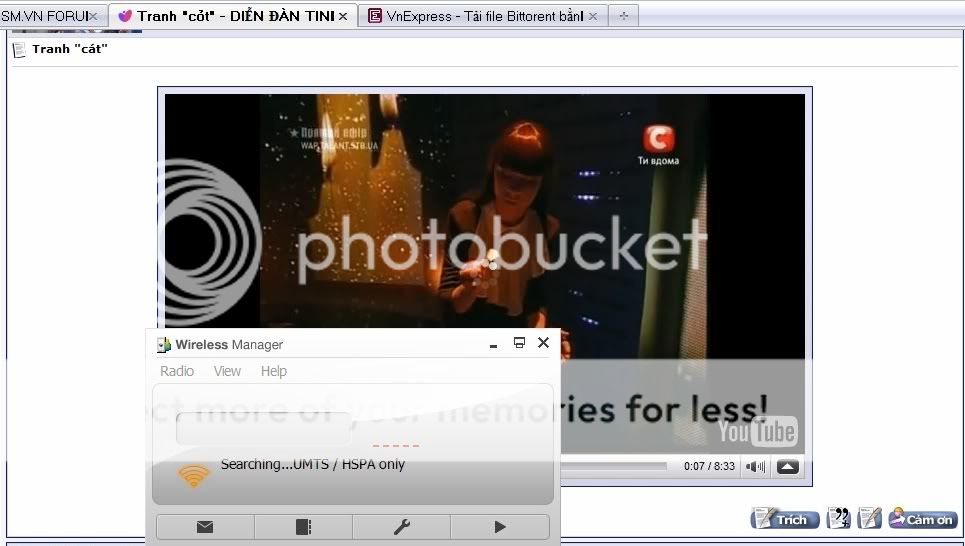
Task: Open the Radio menu
Action: tap(177, 371)
